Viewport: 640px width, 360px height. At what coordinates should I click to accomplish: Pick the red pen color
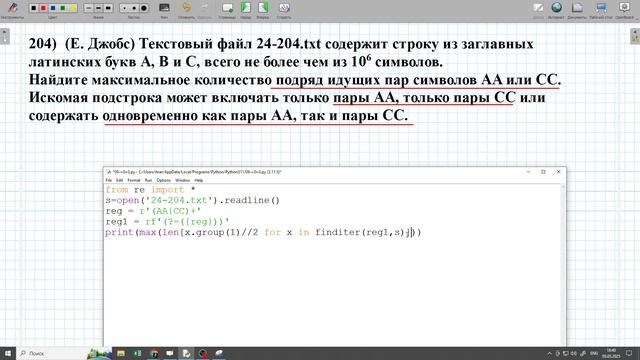point(43,8)
